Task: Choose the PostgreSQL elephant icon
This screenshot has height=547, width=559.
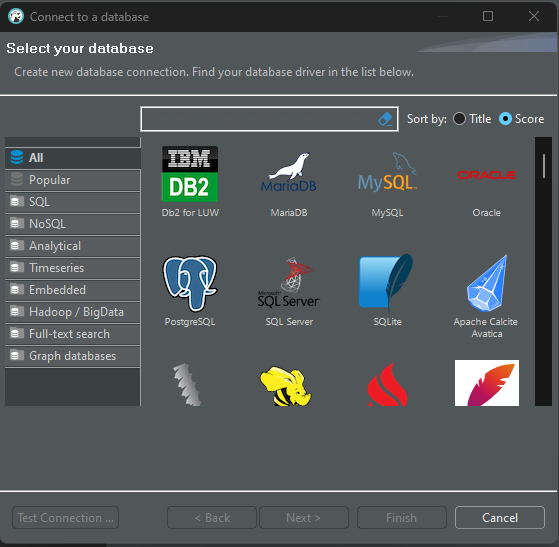Action: (x=190, y=291)
